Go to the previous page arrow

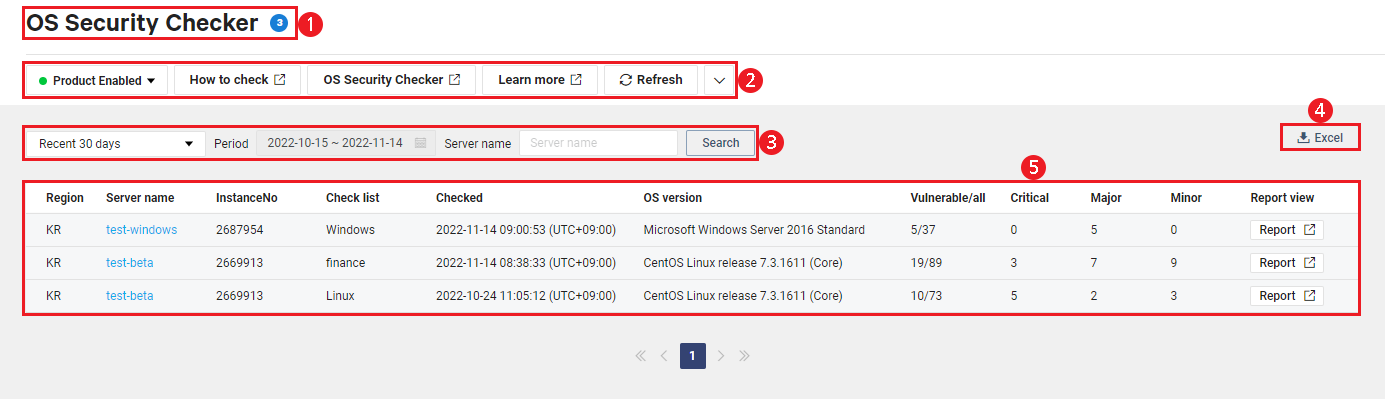point(664,355)
